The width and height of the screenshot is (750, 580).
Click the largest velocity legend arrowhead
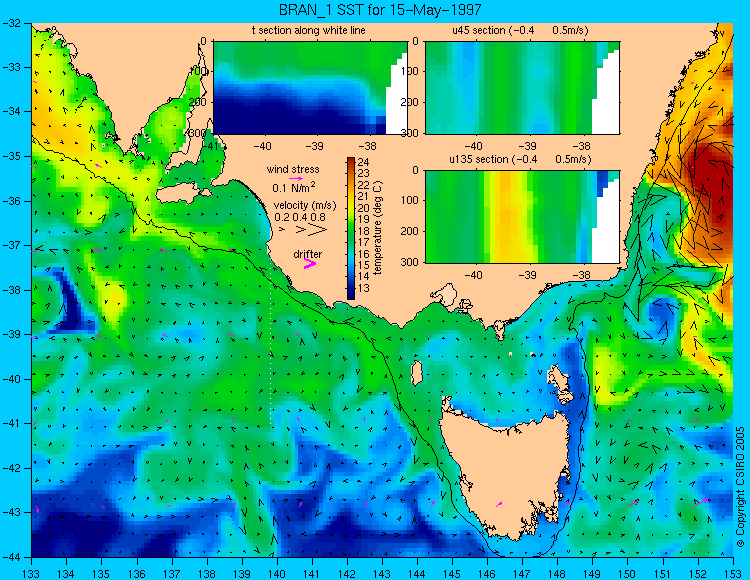(318, 230)
